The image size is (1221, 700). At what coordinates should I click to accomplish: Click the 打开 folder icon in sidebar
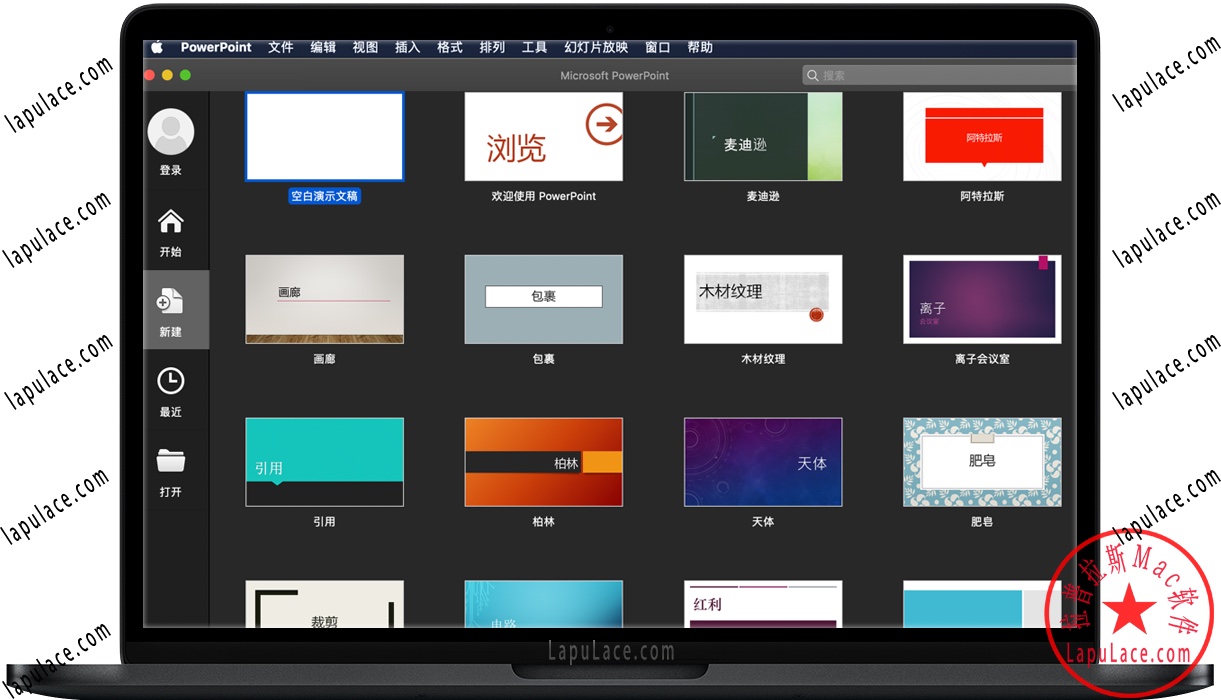[171, 461]
